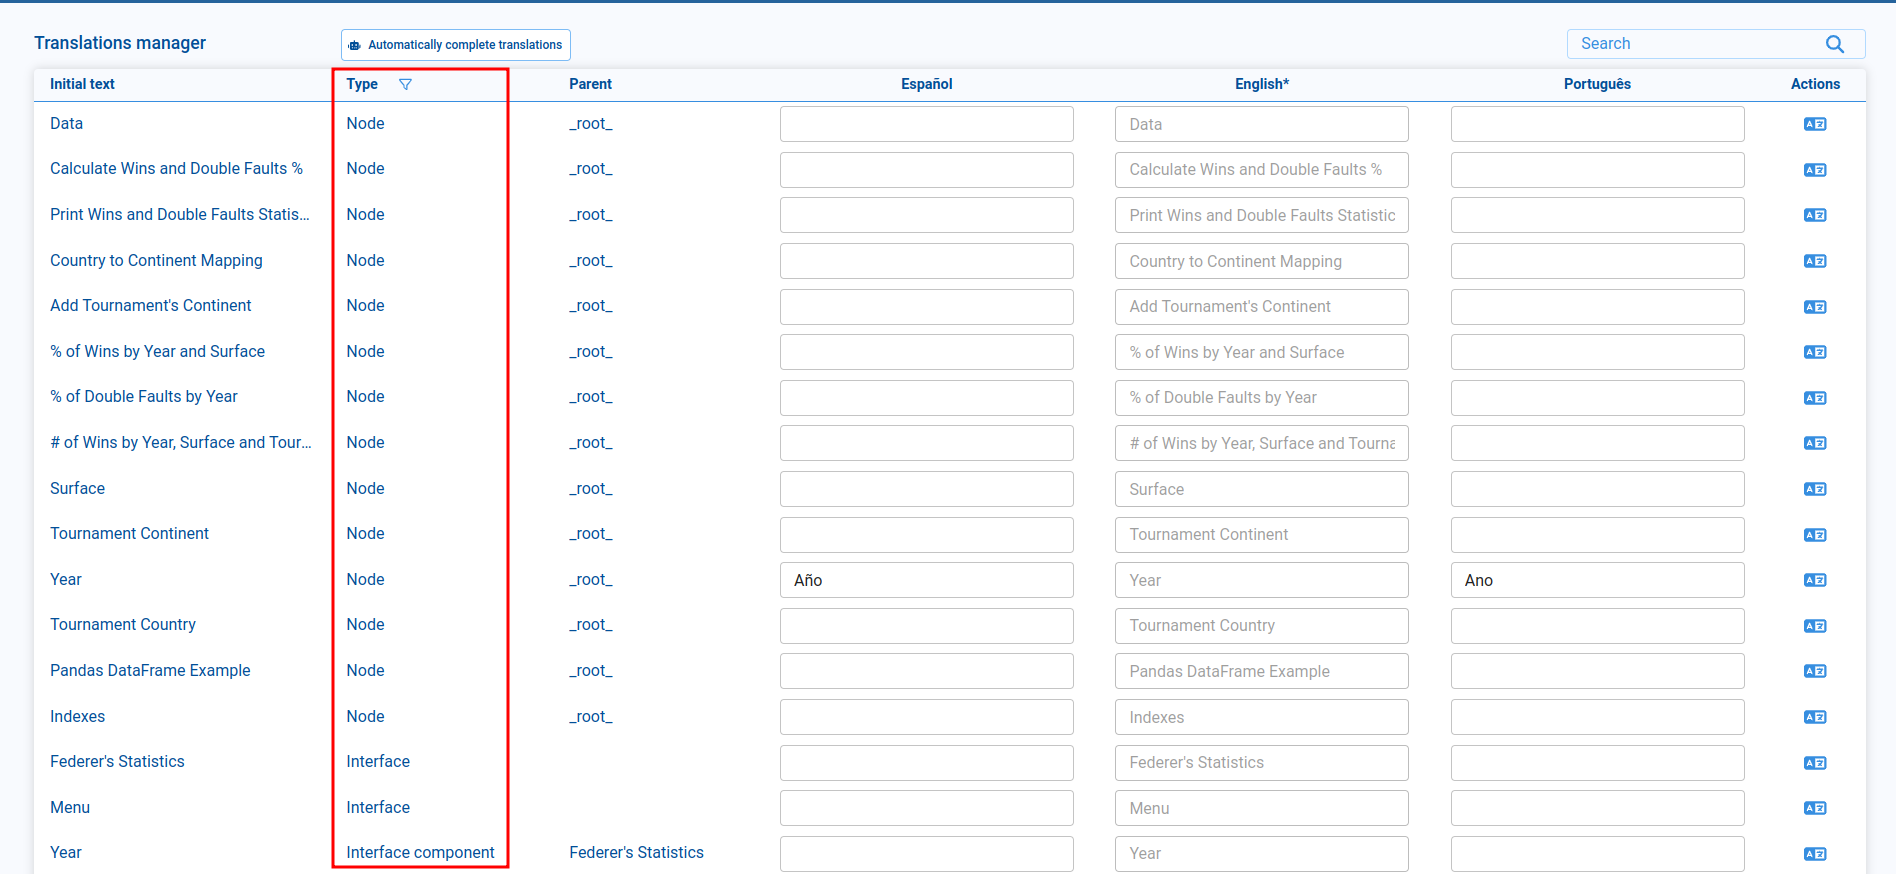Click Español field for Data row
The image size is (1896, 874).
926,124
